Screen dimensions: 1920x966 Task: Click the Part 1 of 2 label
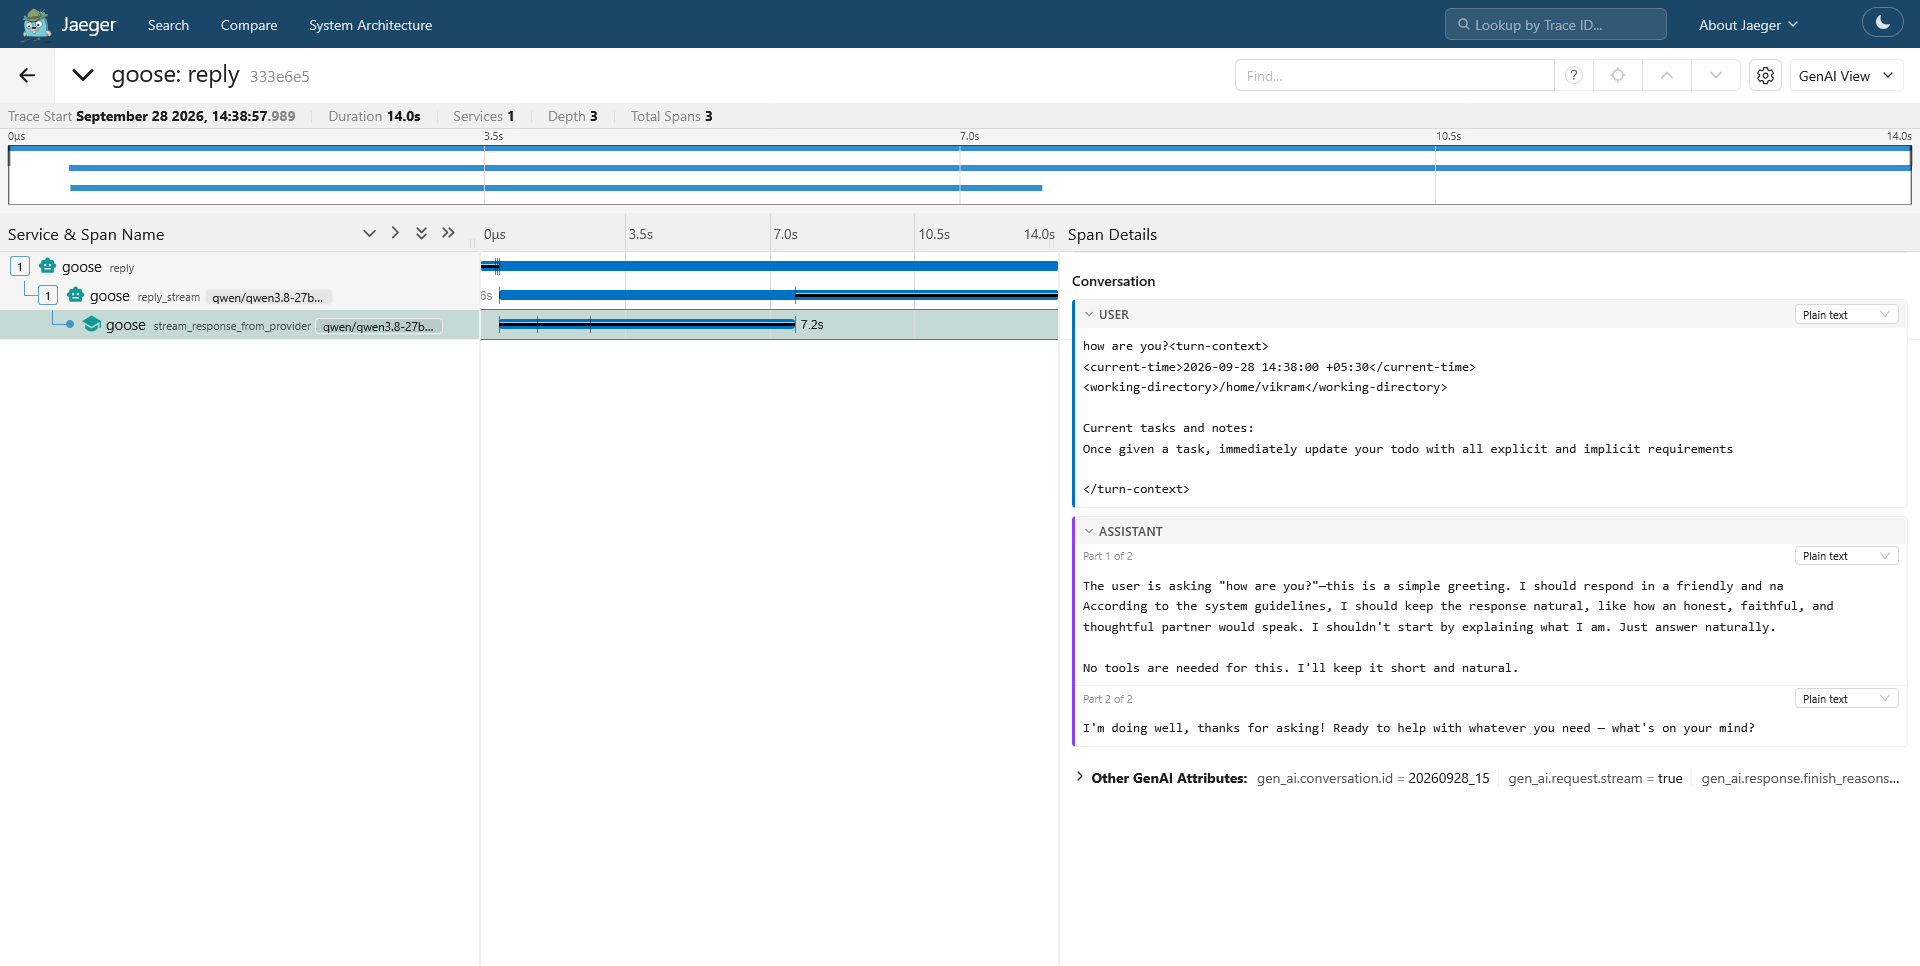(1108, 556)
